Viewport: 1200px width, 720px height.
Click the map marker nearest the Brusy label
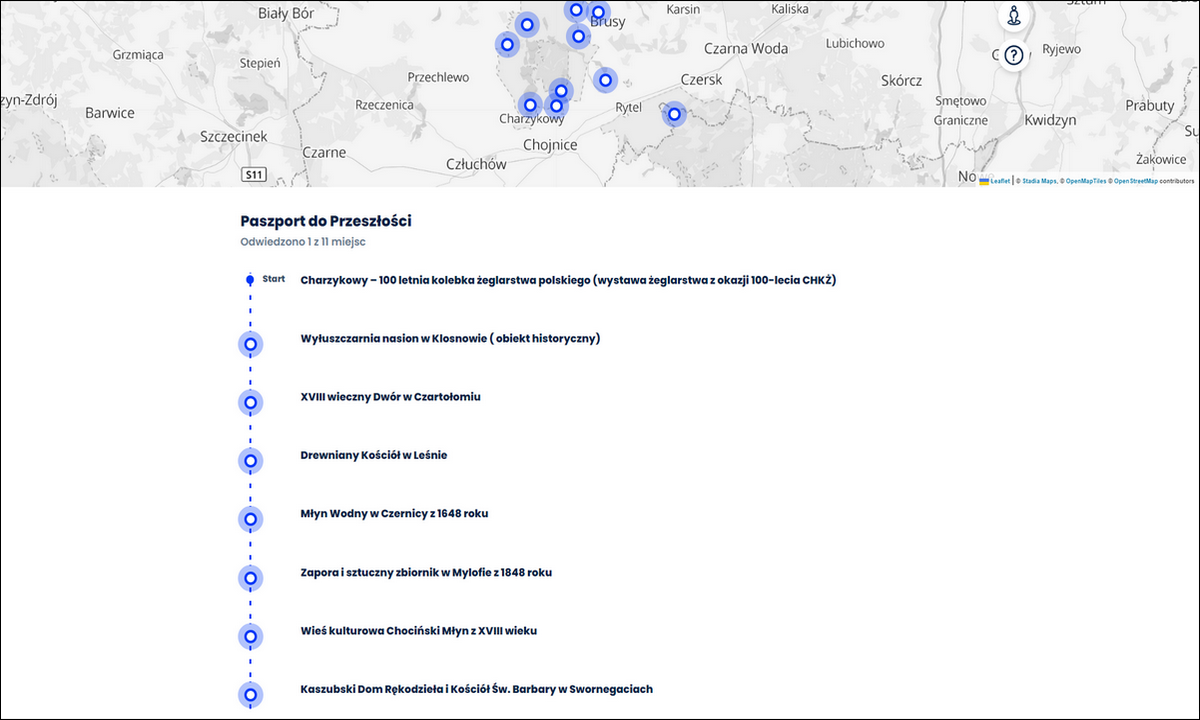(x=598, y=13)
